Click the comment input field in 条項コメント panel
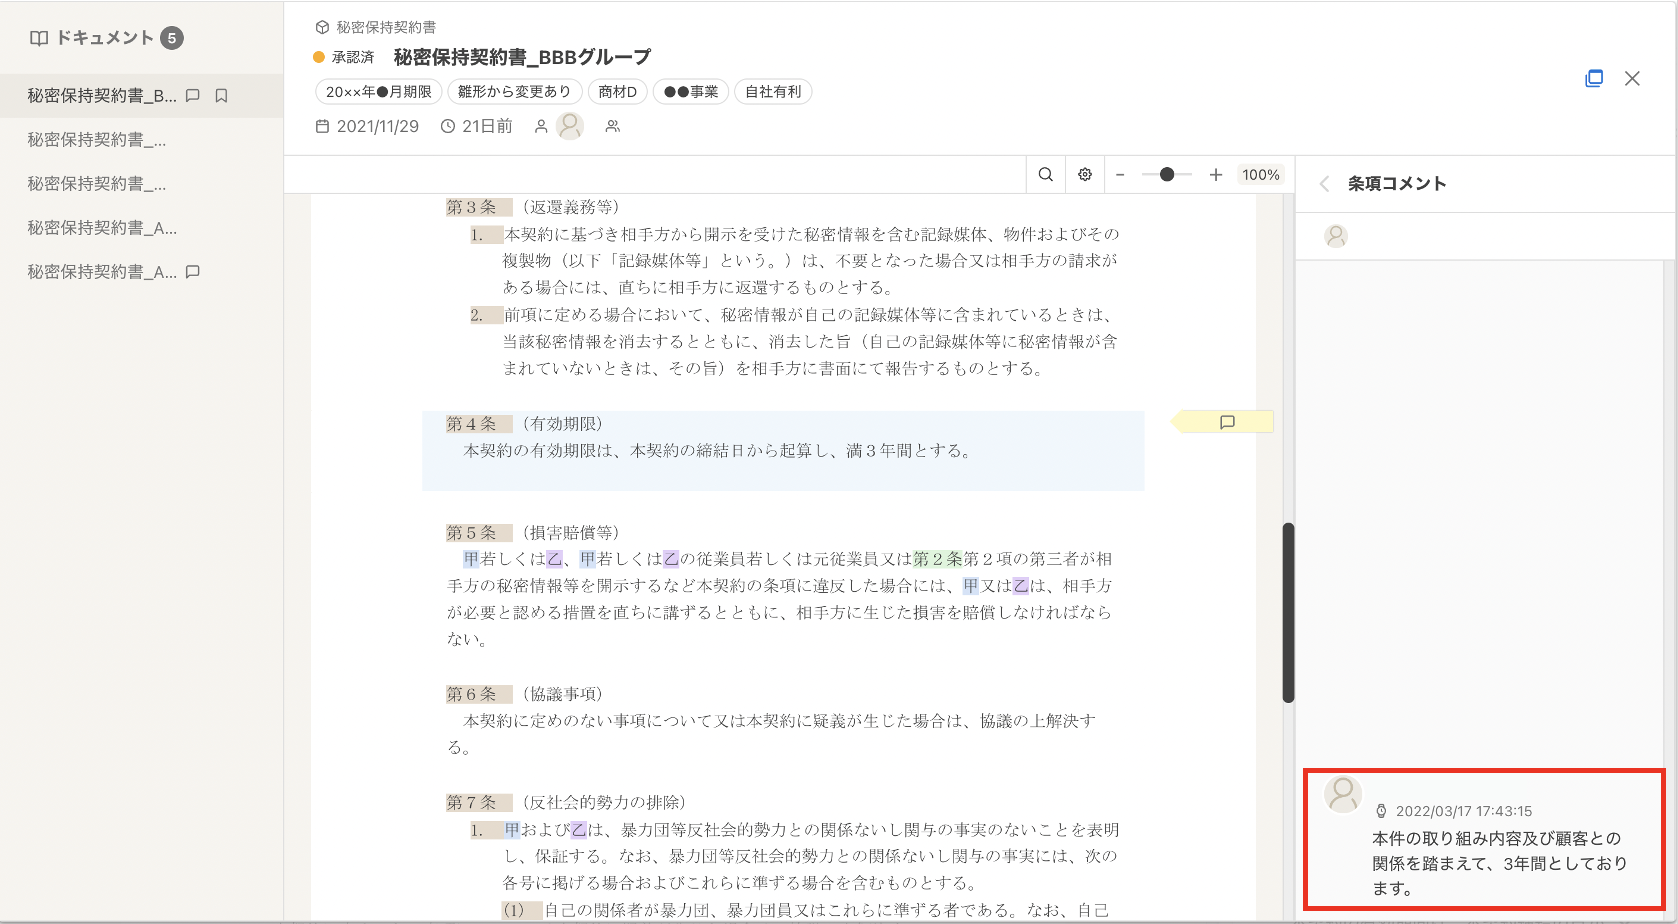 coord(1500,237)
